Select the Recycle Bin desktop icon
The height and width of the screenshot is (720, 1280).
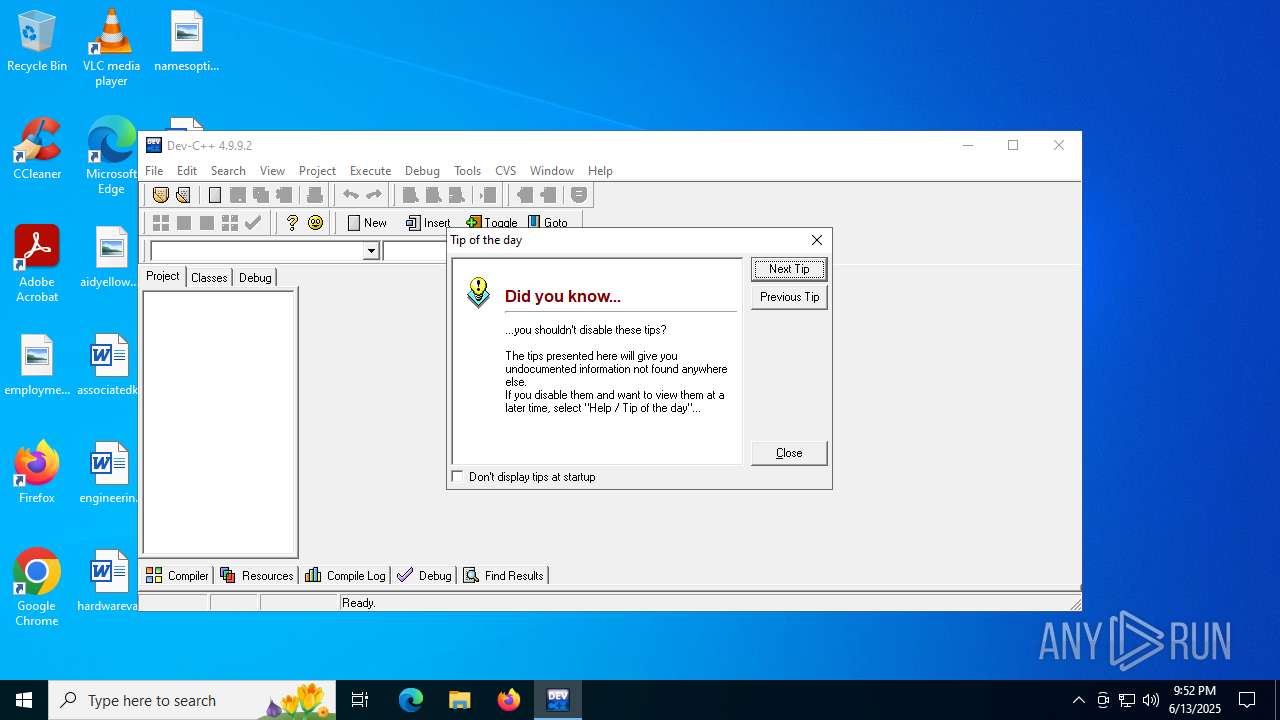tap(37, 41)
